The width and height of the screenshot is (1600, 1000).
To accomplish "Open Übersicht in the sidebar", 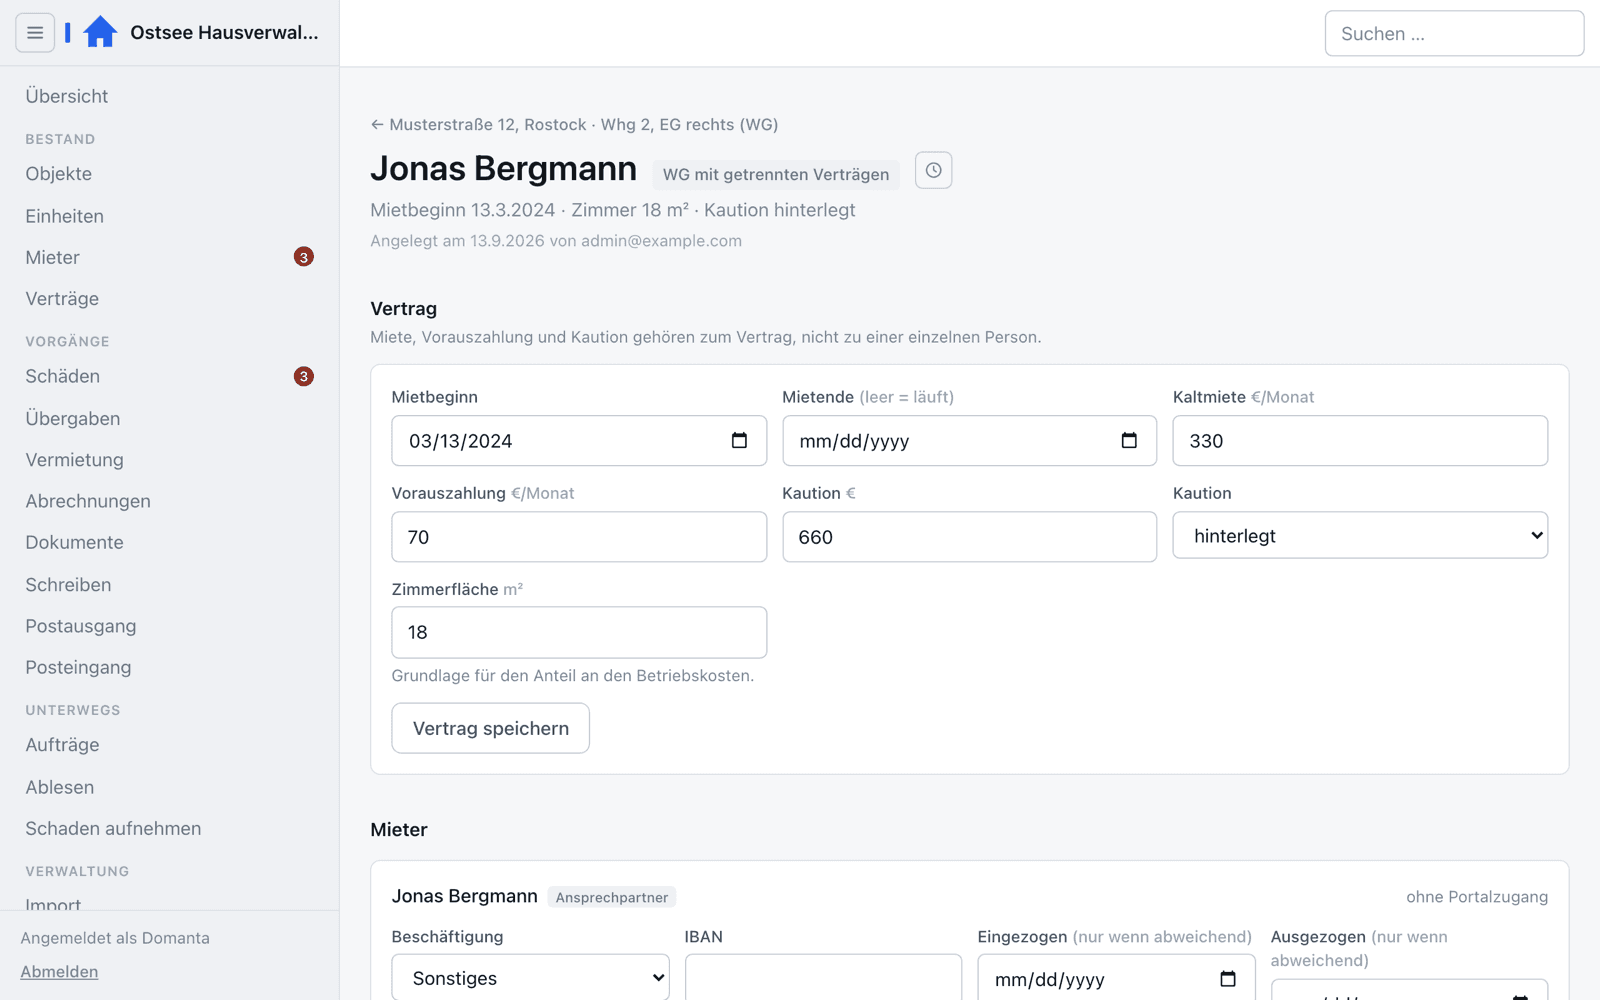I will [x=67, y=96].
